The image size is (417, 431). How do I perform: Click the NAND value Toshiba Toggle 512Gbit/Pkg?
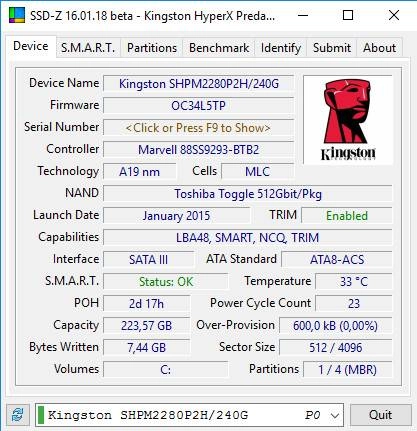(x=248, y=194)
